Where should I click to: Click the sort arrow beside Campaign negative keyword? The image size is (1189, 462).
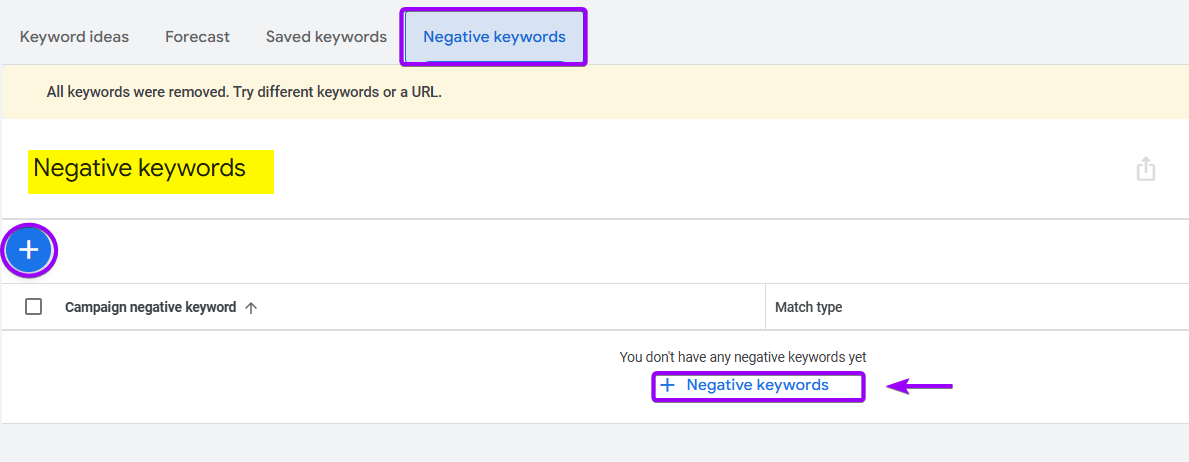tap(251, 308)
